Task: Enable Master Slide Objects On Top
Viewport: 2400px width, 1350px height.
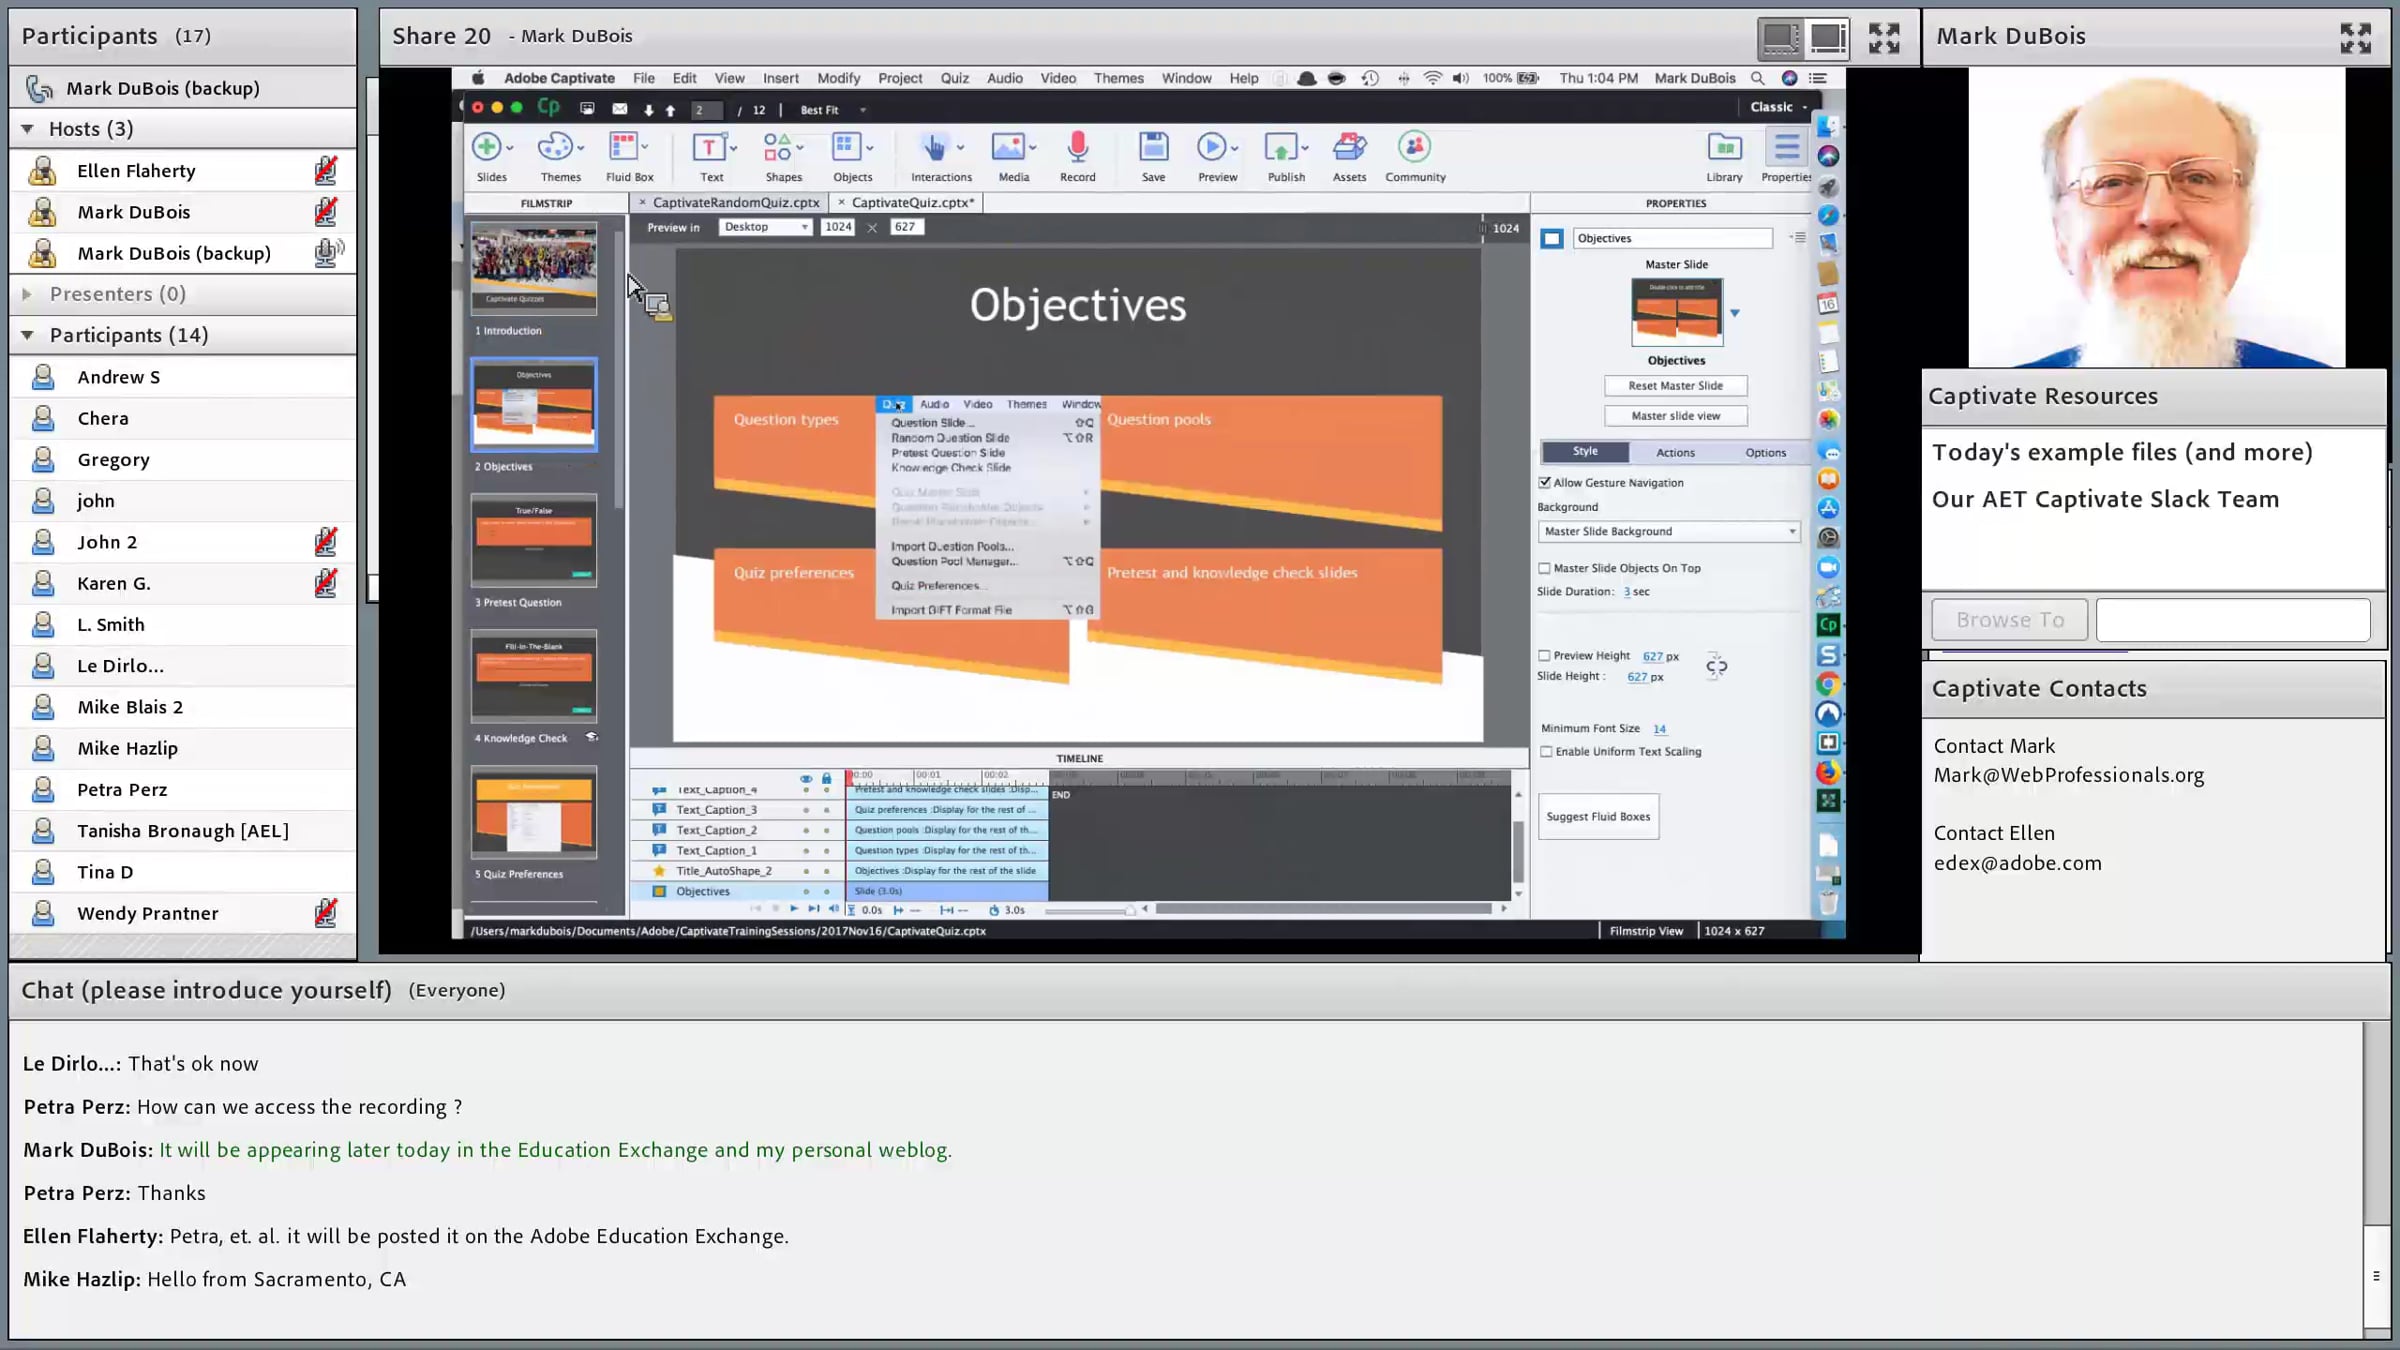Action: click(1545, 568)
